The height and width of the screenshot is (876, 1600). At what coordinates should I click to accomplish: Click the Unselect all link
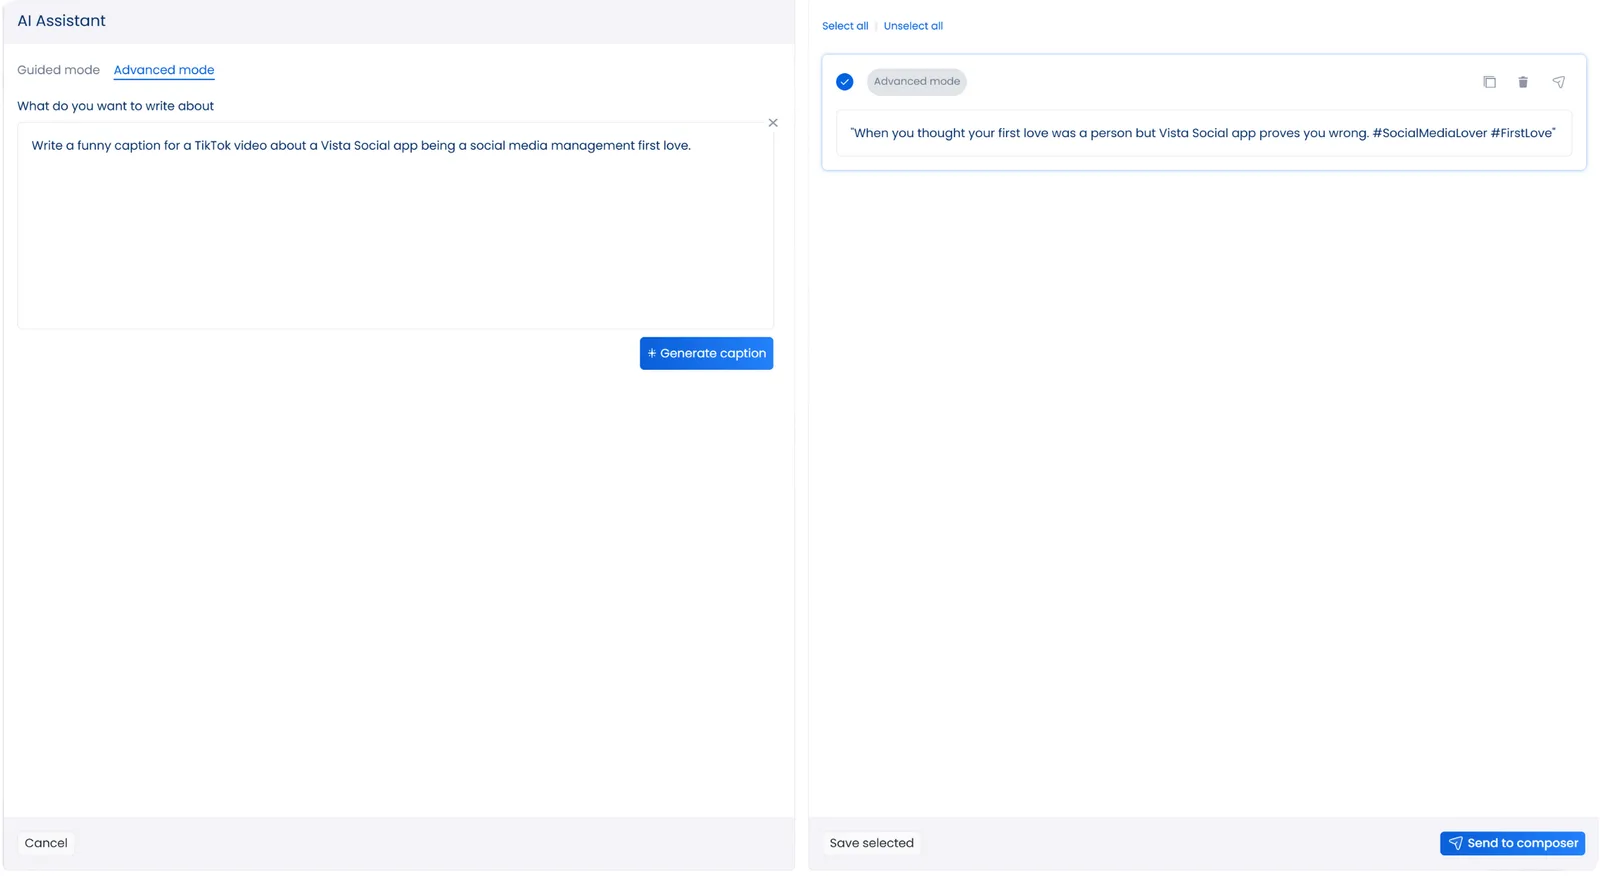(x=913, y=26)
